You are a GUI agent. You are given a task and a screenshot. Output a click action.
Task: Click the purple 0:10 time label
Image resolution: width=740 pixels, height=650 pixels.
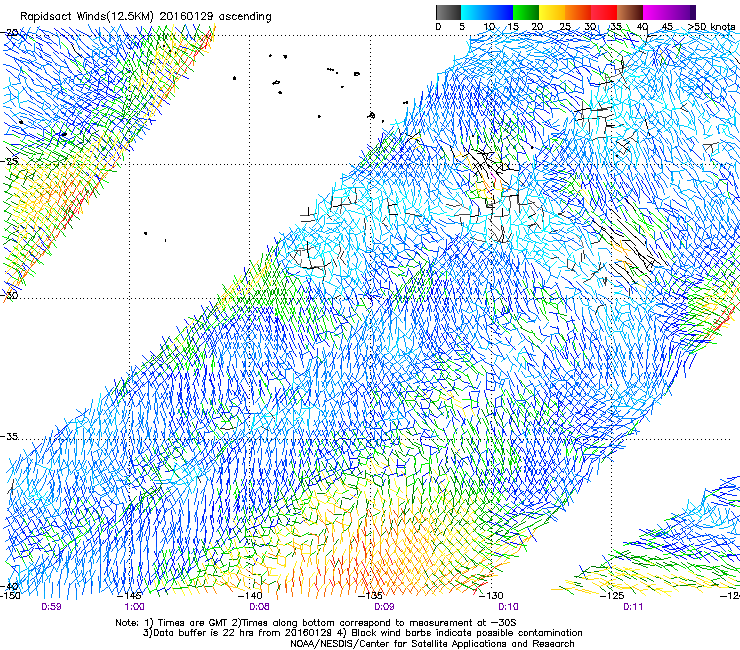coord(508,607)
